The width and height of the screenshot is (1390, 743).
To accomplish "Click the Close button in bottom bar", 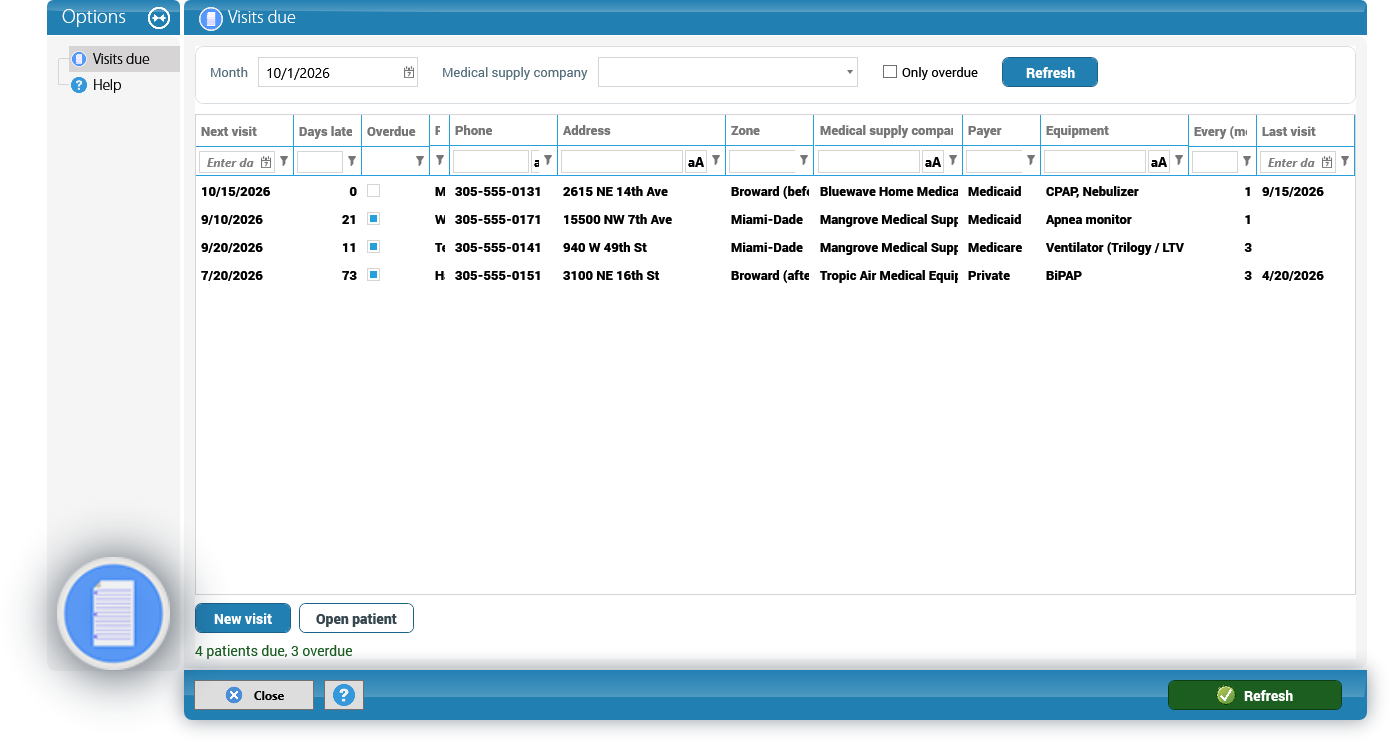I will (x=254, y=695).
